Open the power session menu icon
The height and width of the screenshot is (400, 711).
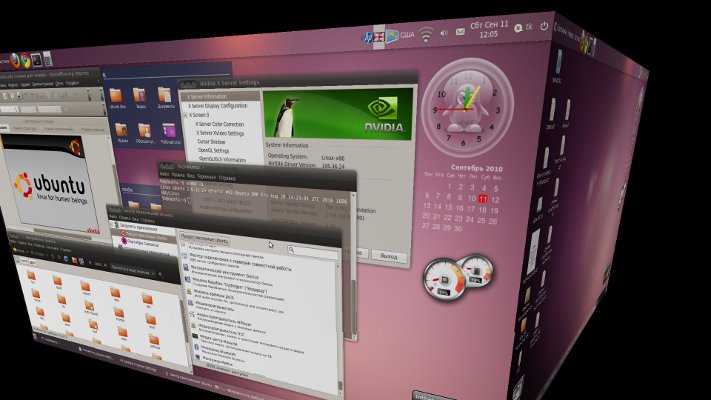pos(544,26)
